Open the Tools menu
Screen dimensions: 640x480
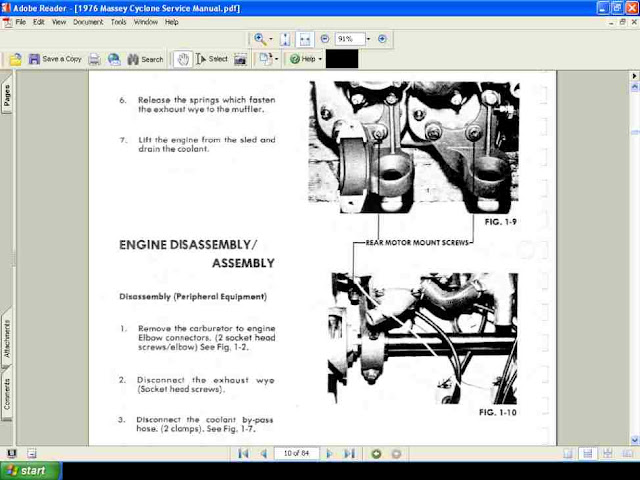(x=118, y=22)
